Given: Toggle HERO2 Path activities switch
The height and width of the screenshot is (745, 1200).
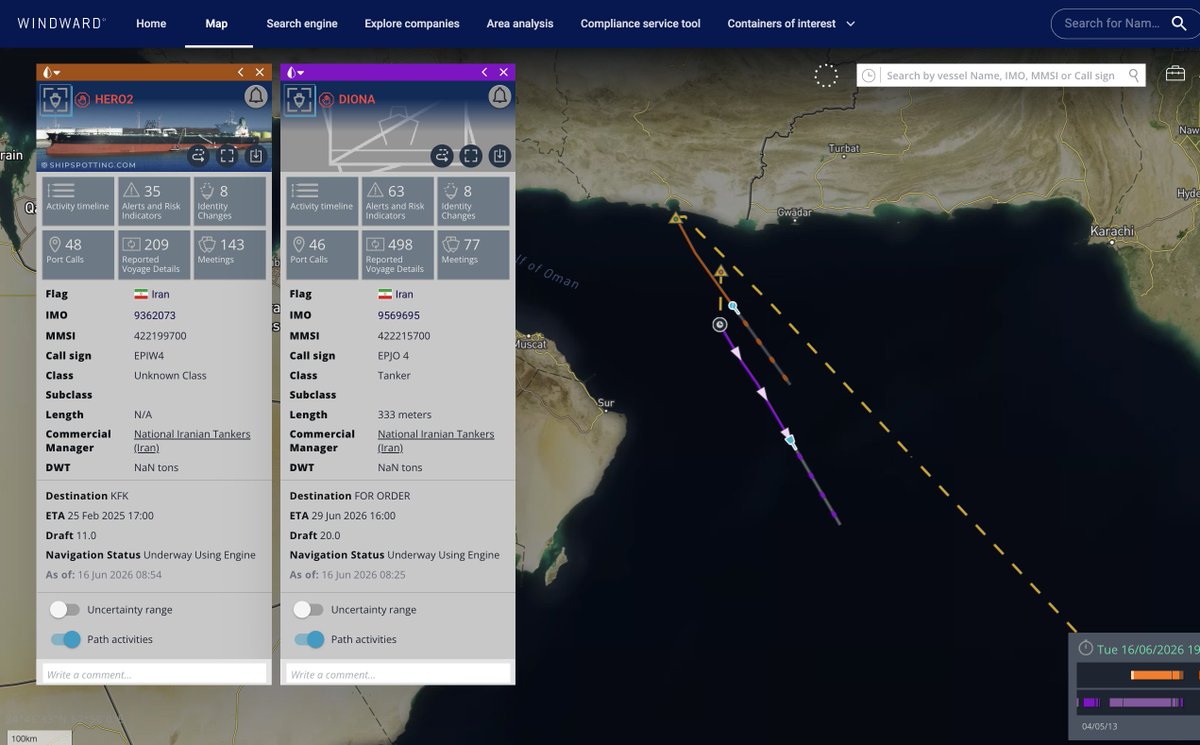Looking at the screenshot, I should [x=65, y=639].
